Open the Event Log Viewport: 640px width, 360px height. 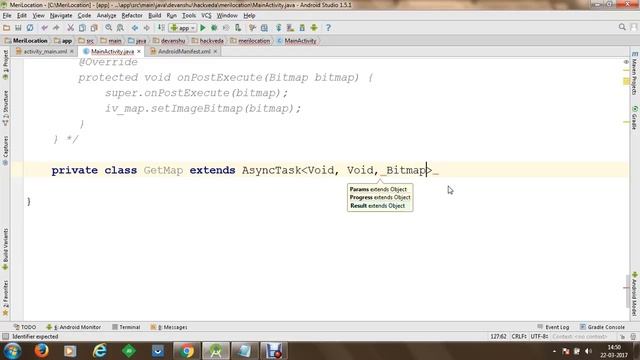[x=553, y=327]
